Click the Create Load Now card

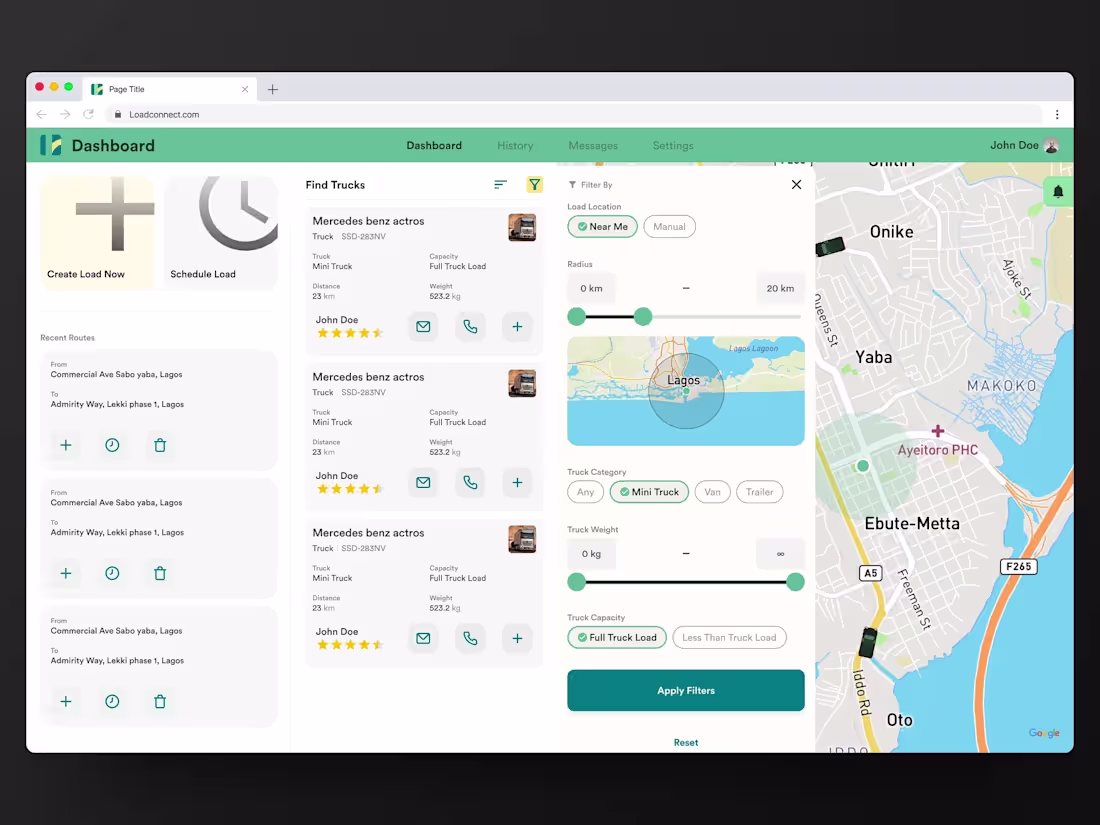pyautogui.click(x=97, y=232)
